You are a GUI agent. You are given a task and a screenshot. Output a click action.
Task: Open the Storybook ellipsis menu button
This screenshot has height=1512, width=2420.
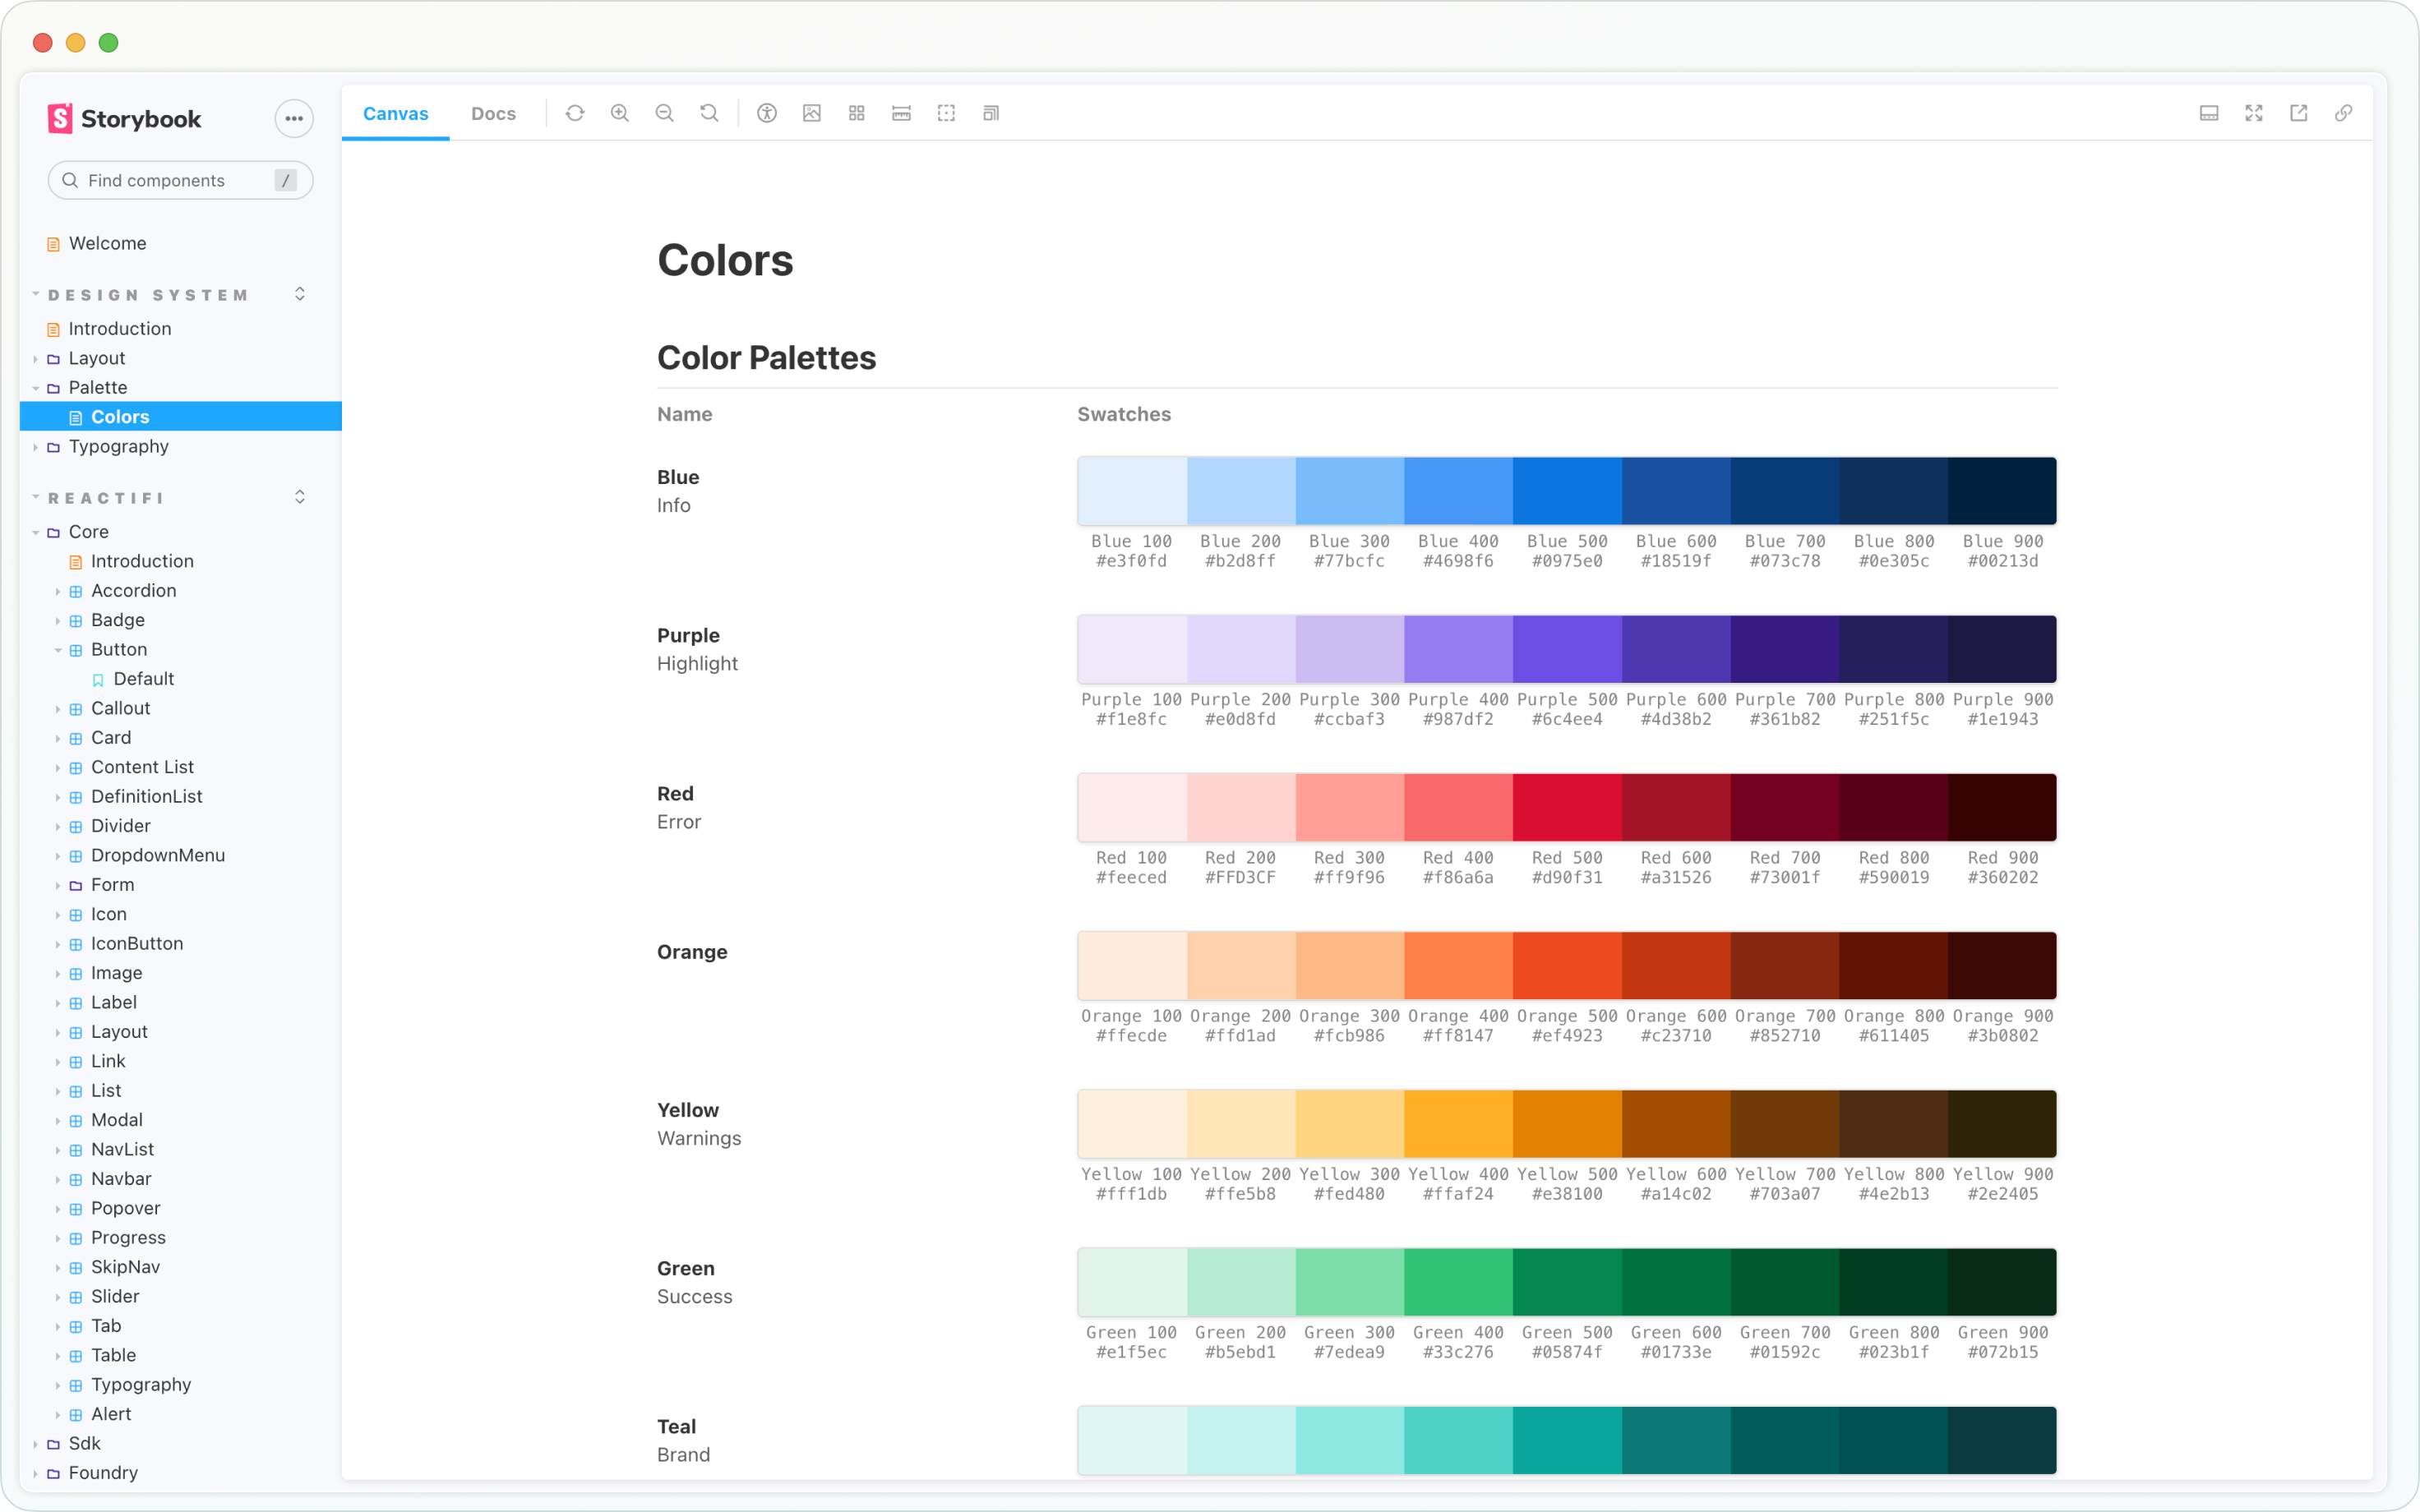294,118
